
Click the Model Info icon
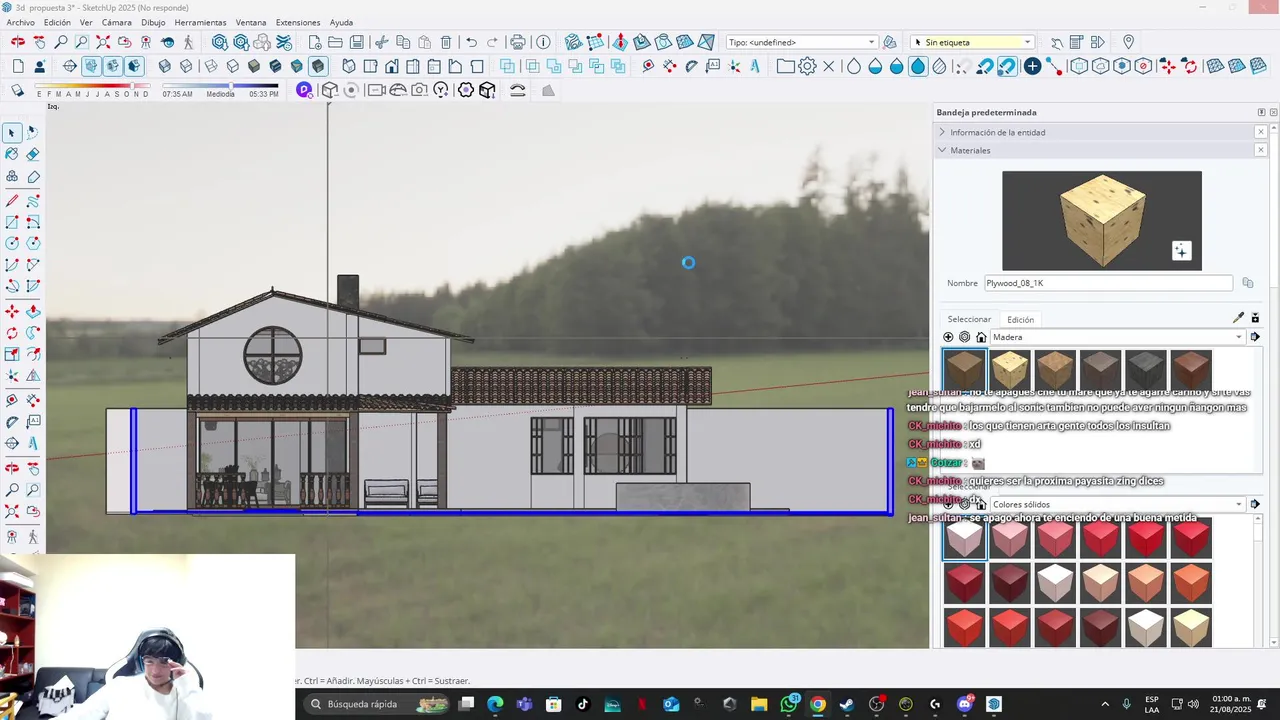(543, 42)
